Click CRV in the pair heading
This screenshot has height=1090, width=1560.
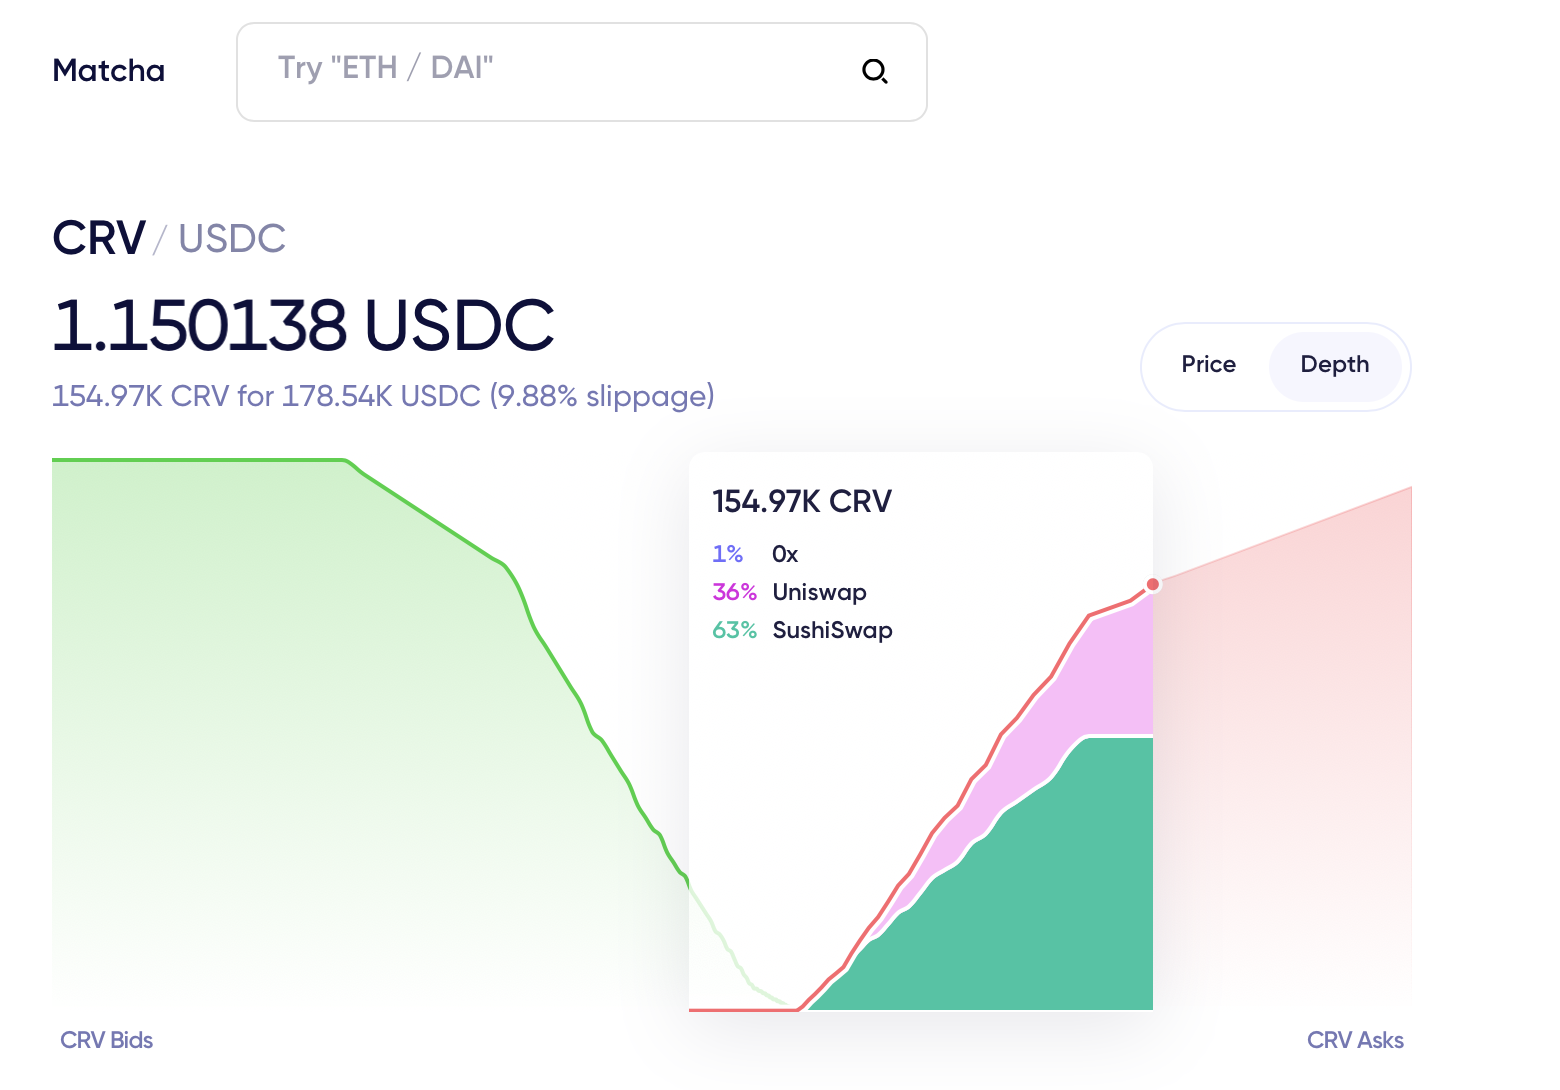pyautogui.click(x=99, y=239)
